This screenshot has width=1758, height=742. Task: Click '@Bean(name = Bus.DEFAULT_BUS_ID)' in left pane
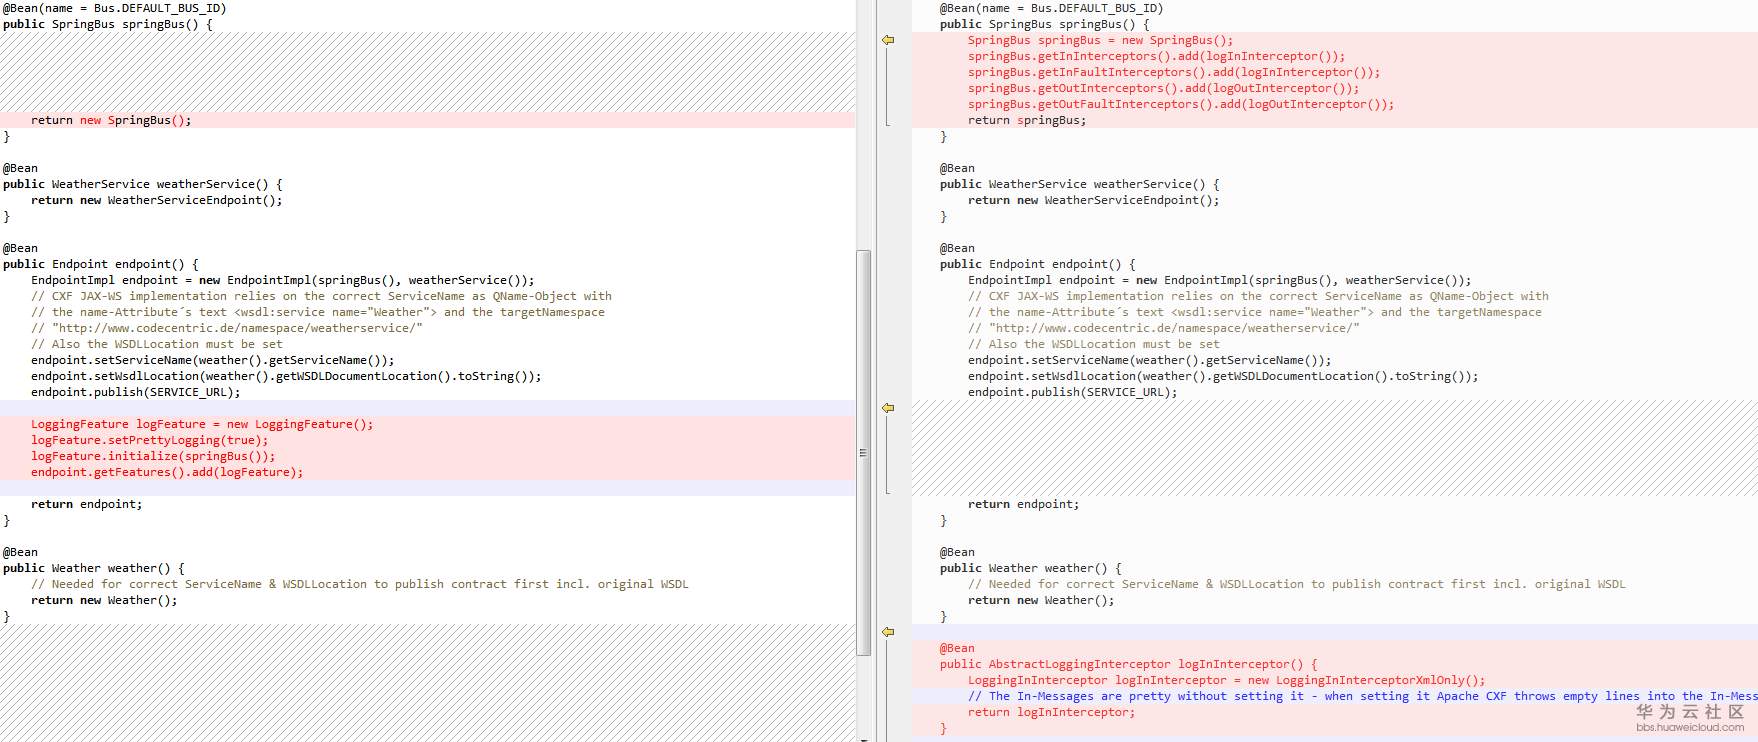coord(115,8)
